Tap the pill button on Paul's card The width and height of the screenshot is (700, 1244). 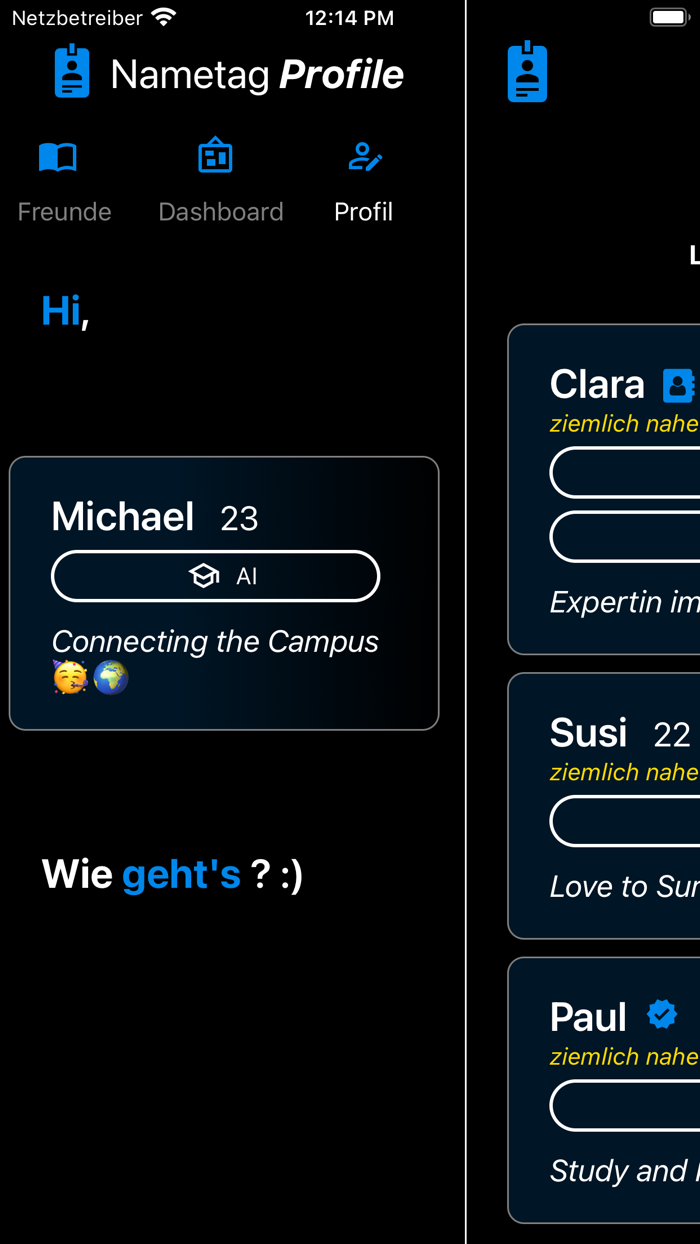click(x=640, y=1105)
